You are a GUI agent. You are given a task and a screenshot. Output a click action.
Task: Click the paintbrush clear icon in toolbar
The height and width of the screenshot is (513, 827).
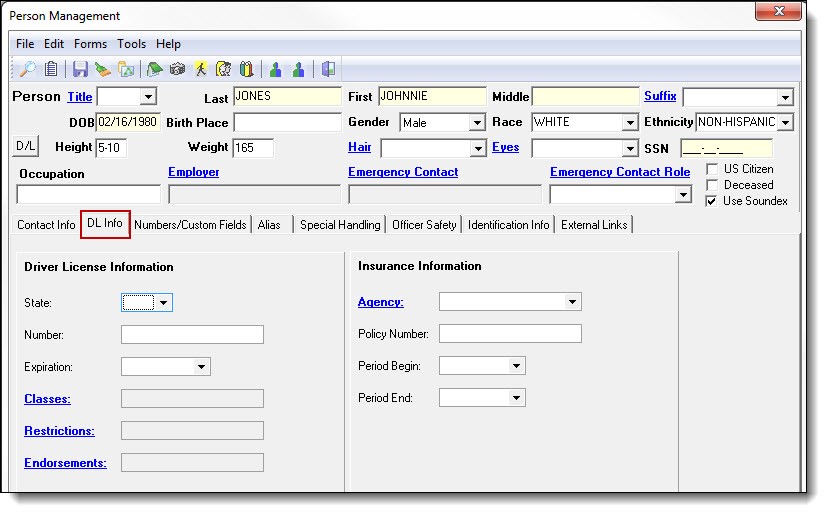tap(102, 69)
